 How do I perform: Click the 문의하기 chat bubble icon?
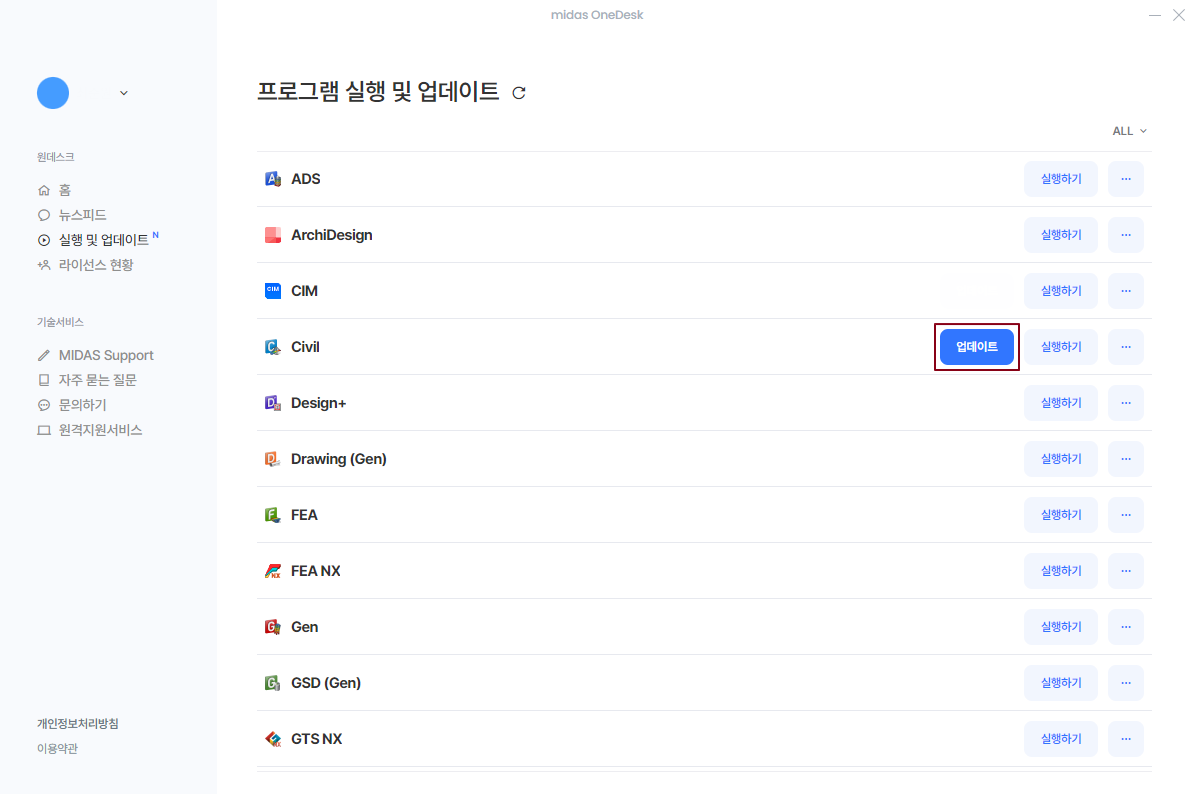[x=44, y=405]
